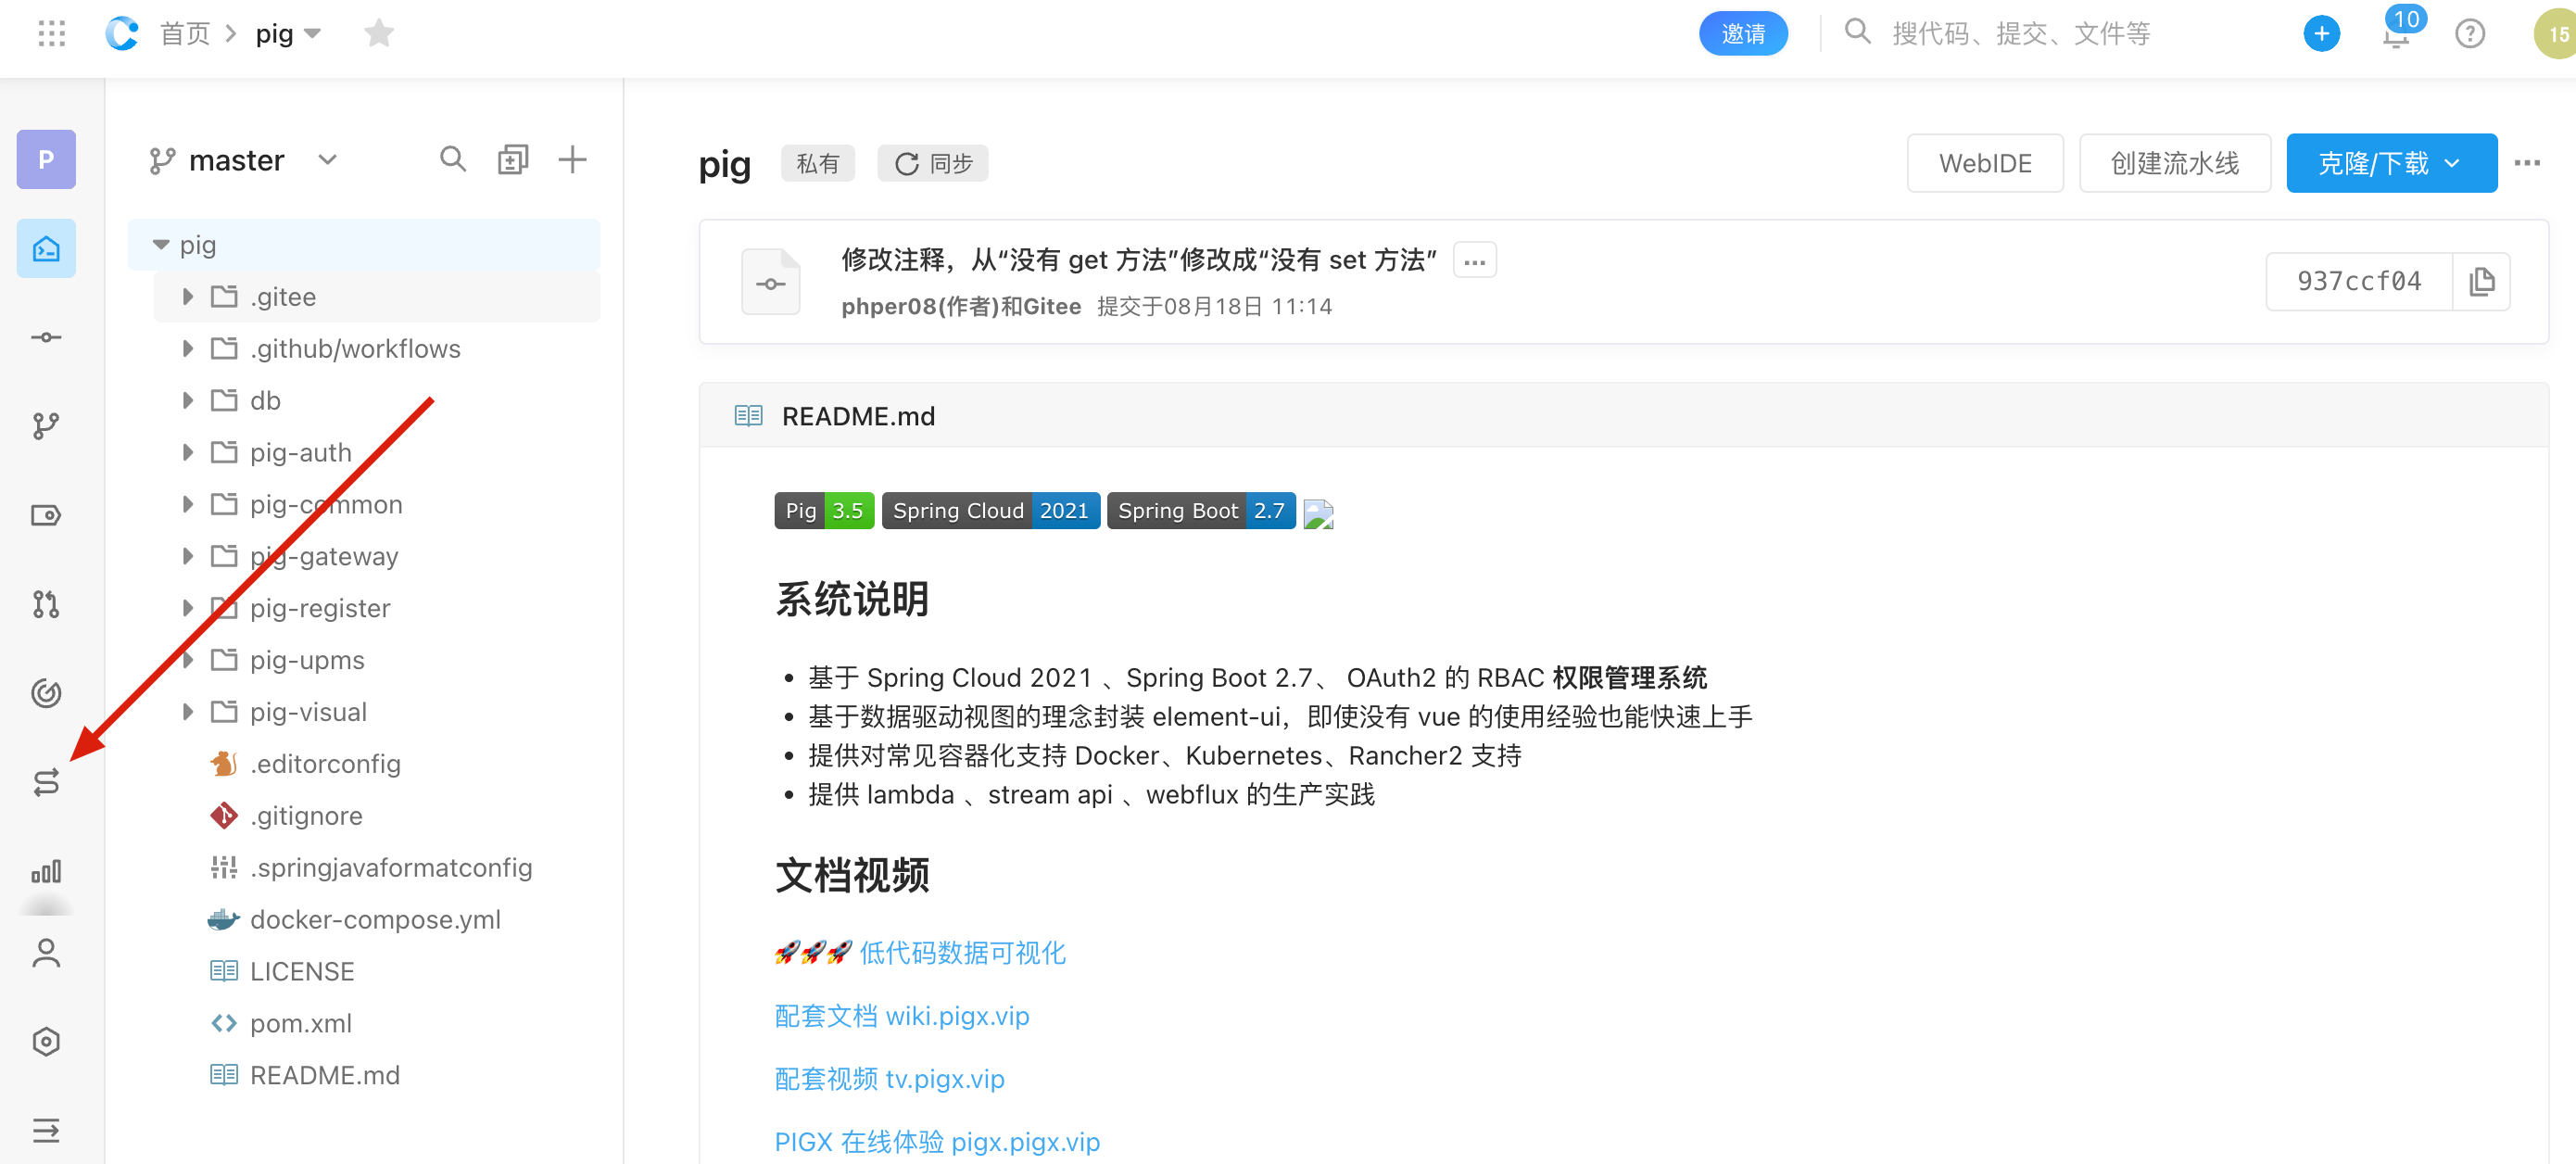Open the commit icon thumbnail
The height and width of the screenshot is (1164, 2576).
point(770,282)
